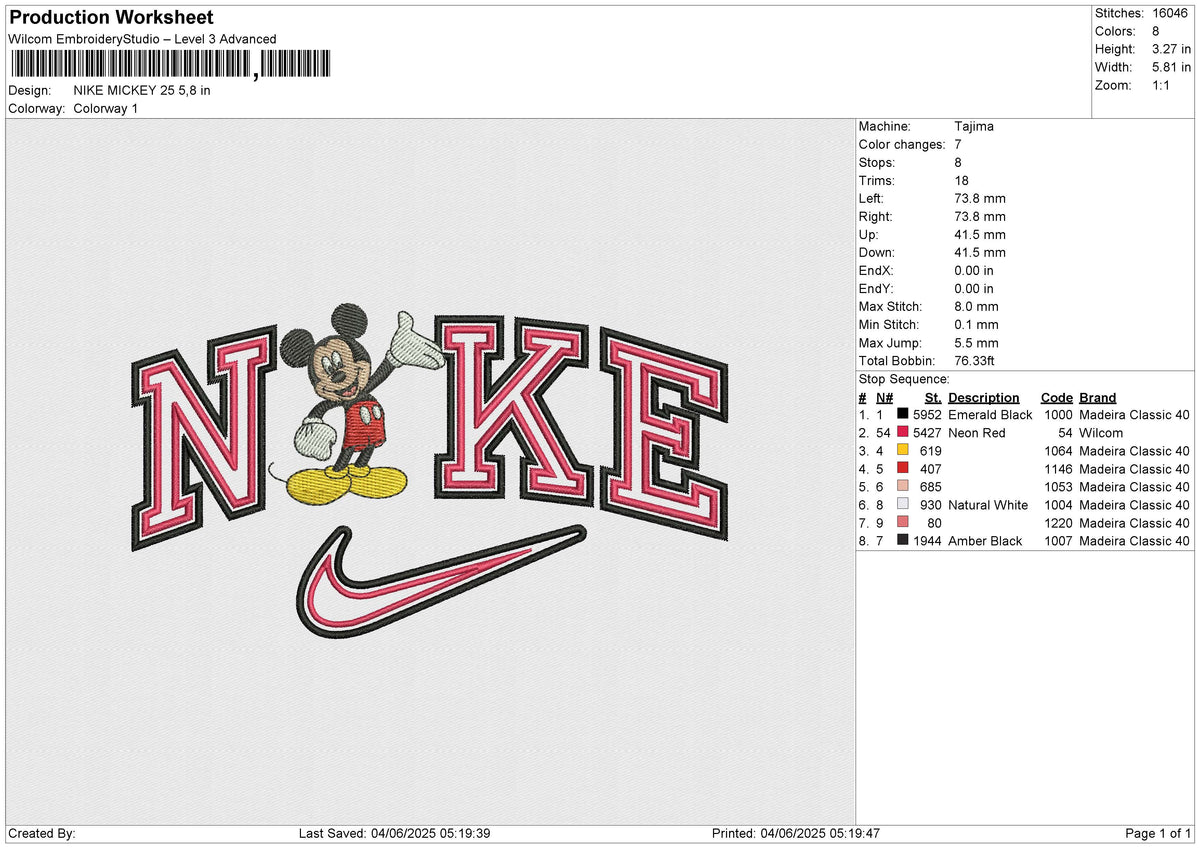Image resolution: width=1200 pixels, height=848 pixels.
Task: Select the Neon Red thread swatch
Action: (903, 433)
